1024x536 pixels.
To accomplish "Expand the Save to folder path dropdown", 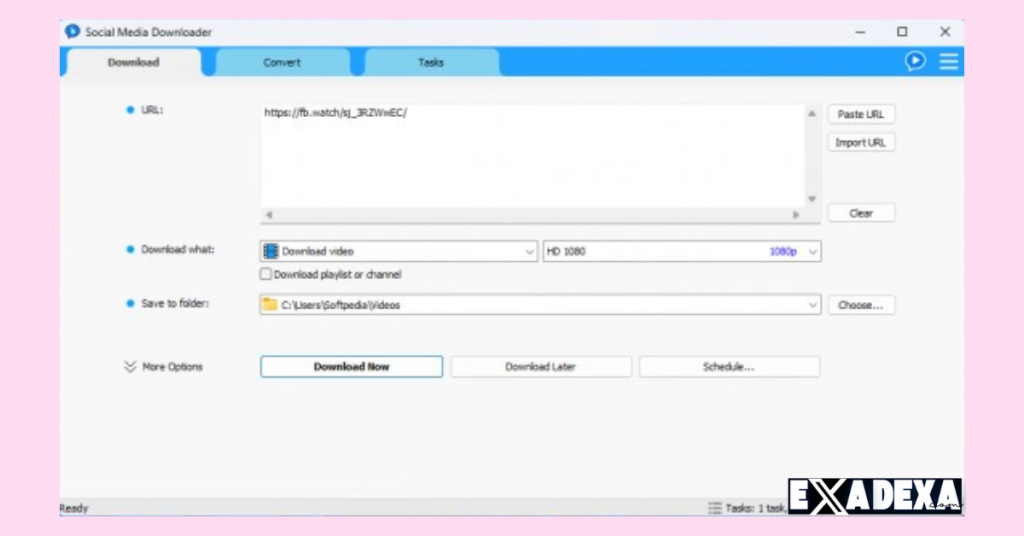I will coord(812,305).
